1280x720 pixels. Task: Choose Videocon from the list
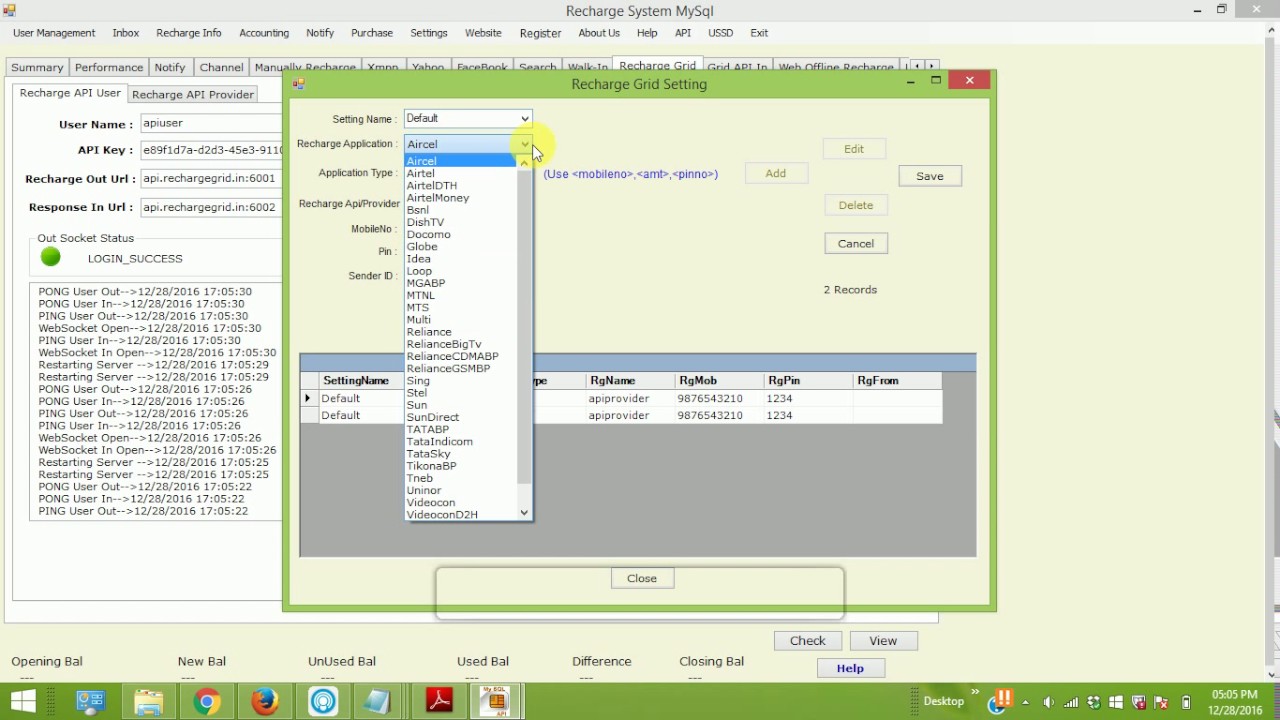pyautogui.click(x=431, y=502)
